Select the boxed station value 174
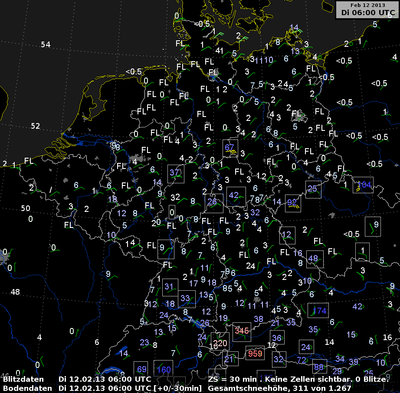 318,311
